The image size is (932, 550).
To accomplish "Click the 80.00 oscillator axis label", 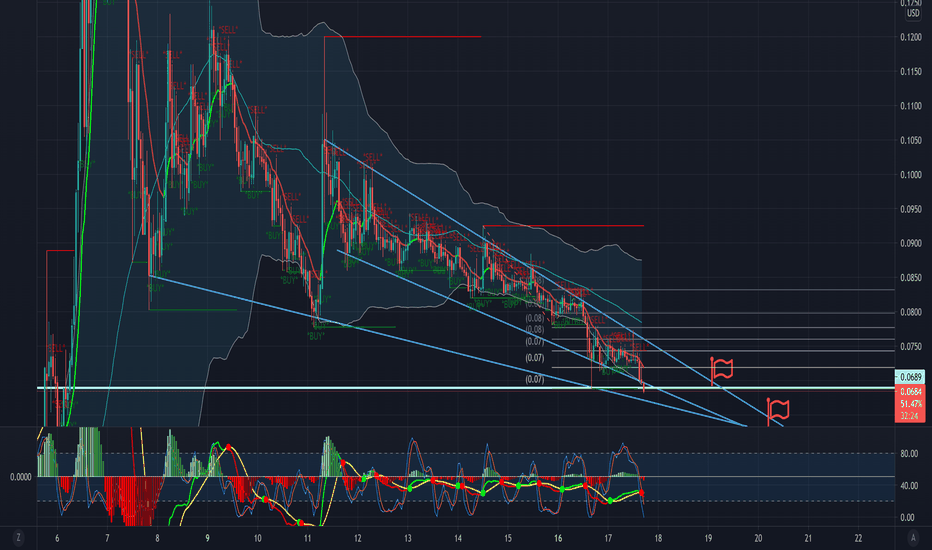I will click(909, 454).
